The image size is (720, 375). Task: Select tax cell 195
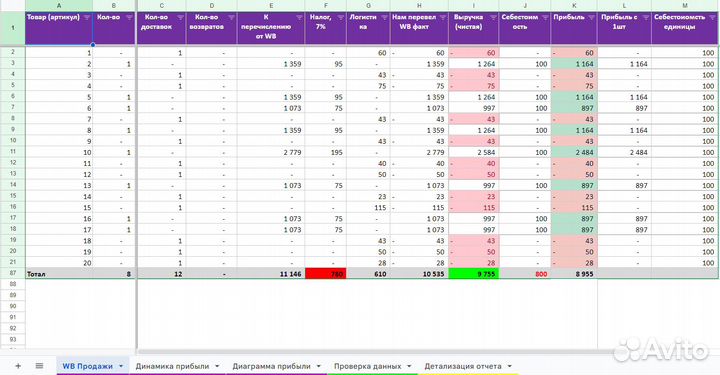[x=326, y=152]
